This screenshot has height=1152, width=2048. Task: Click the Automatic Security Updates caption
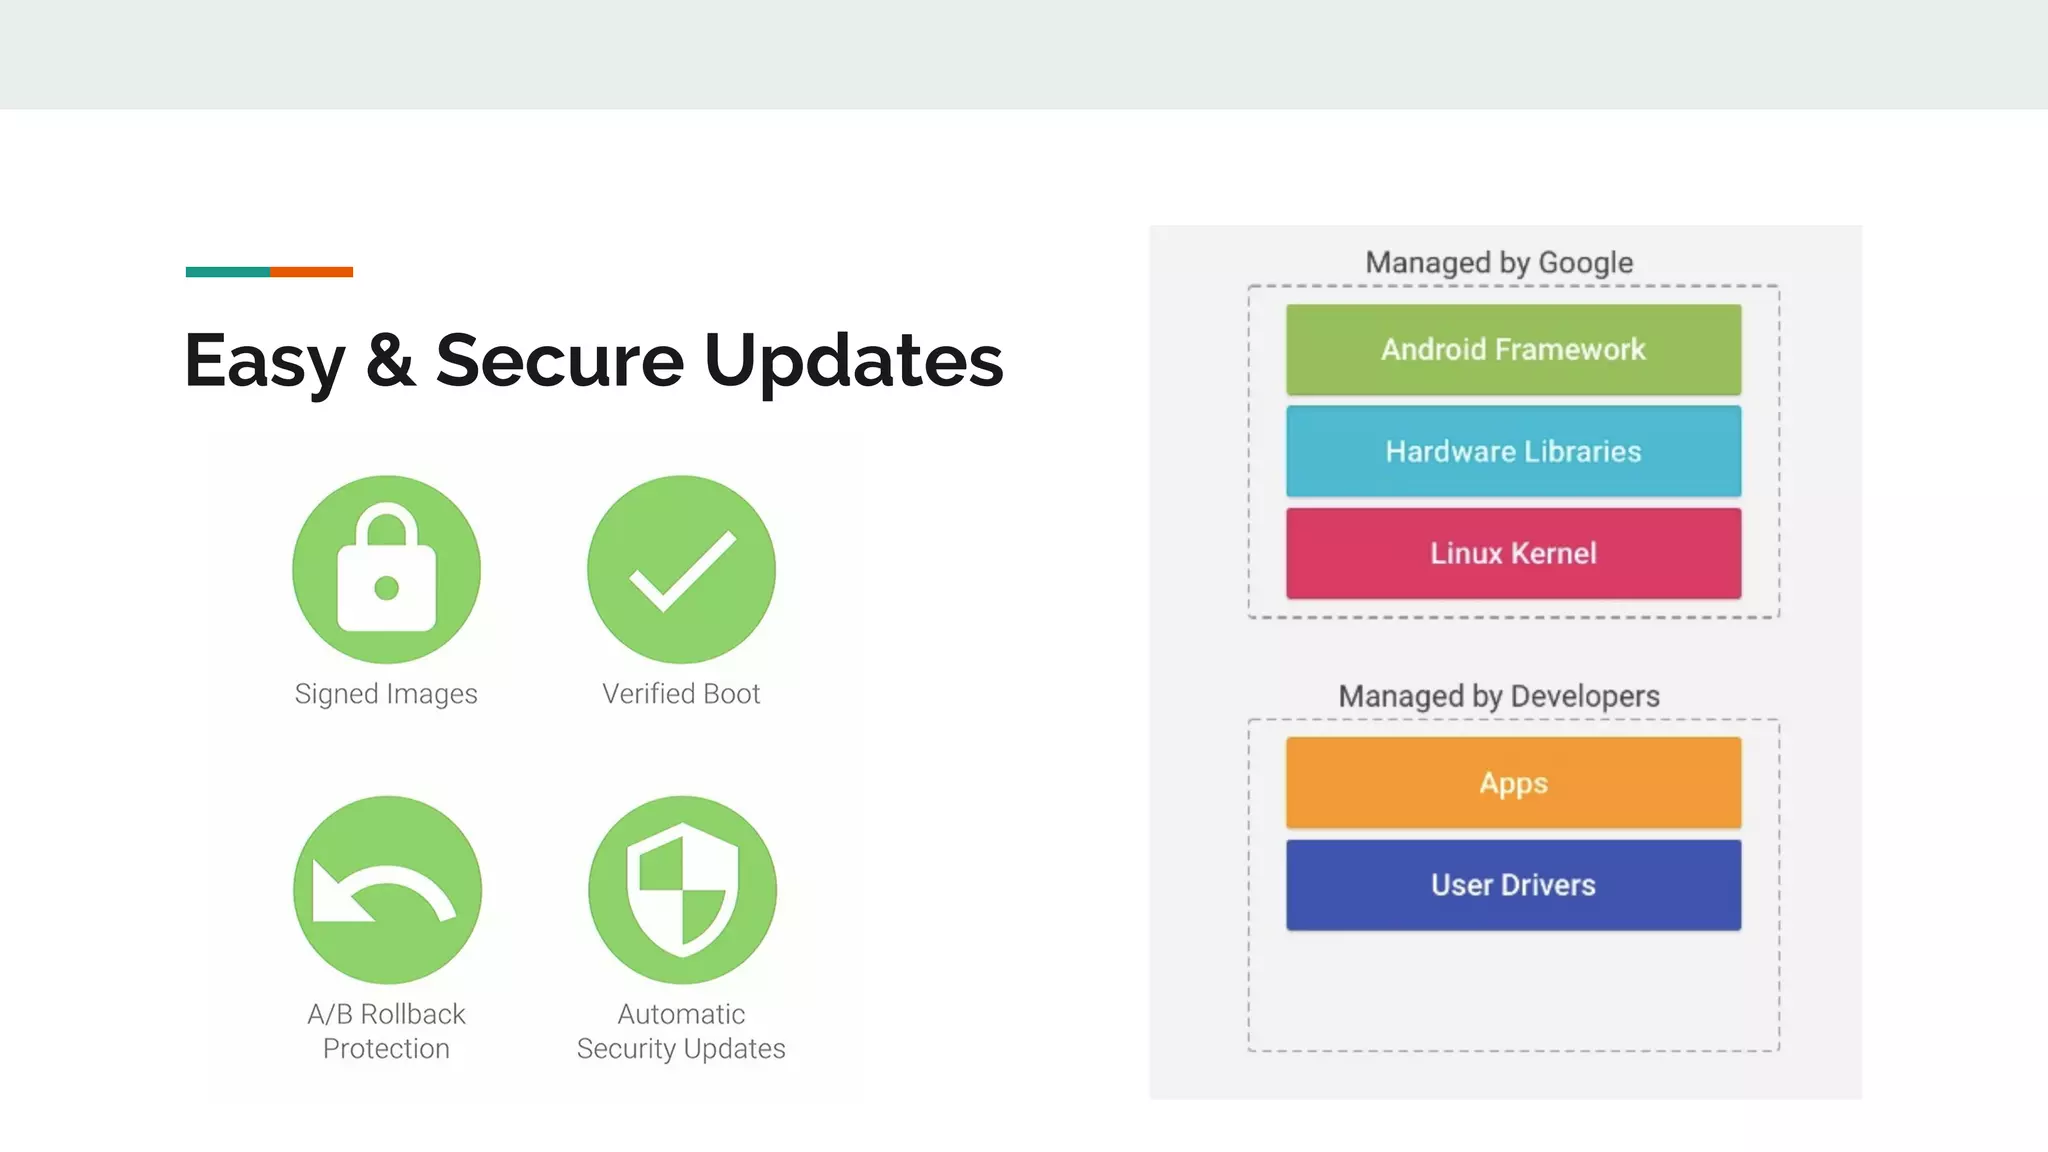[x=681, y=1031]
